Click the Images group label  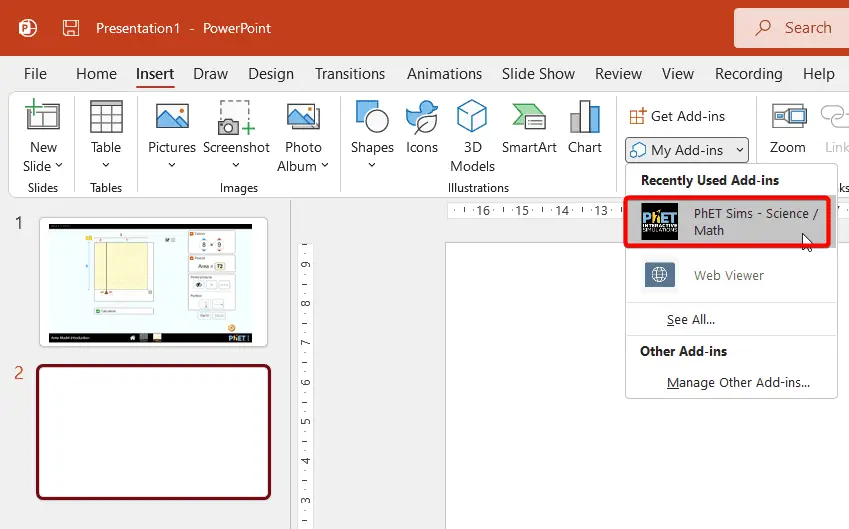point(238,188)
